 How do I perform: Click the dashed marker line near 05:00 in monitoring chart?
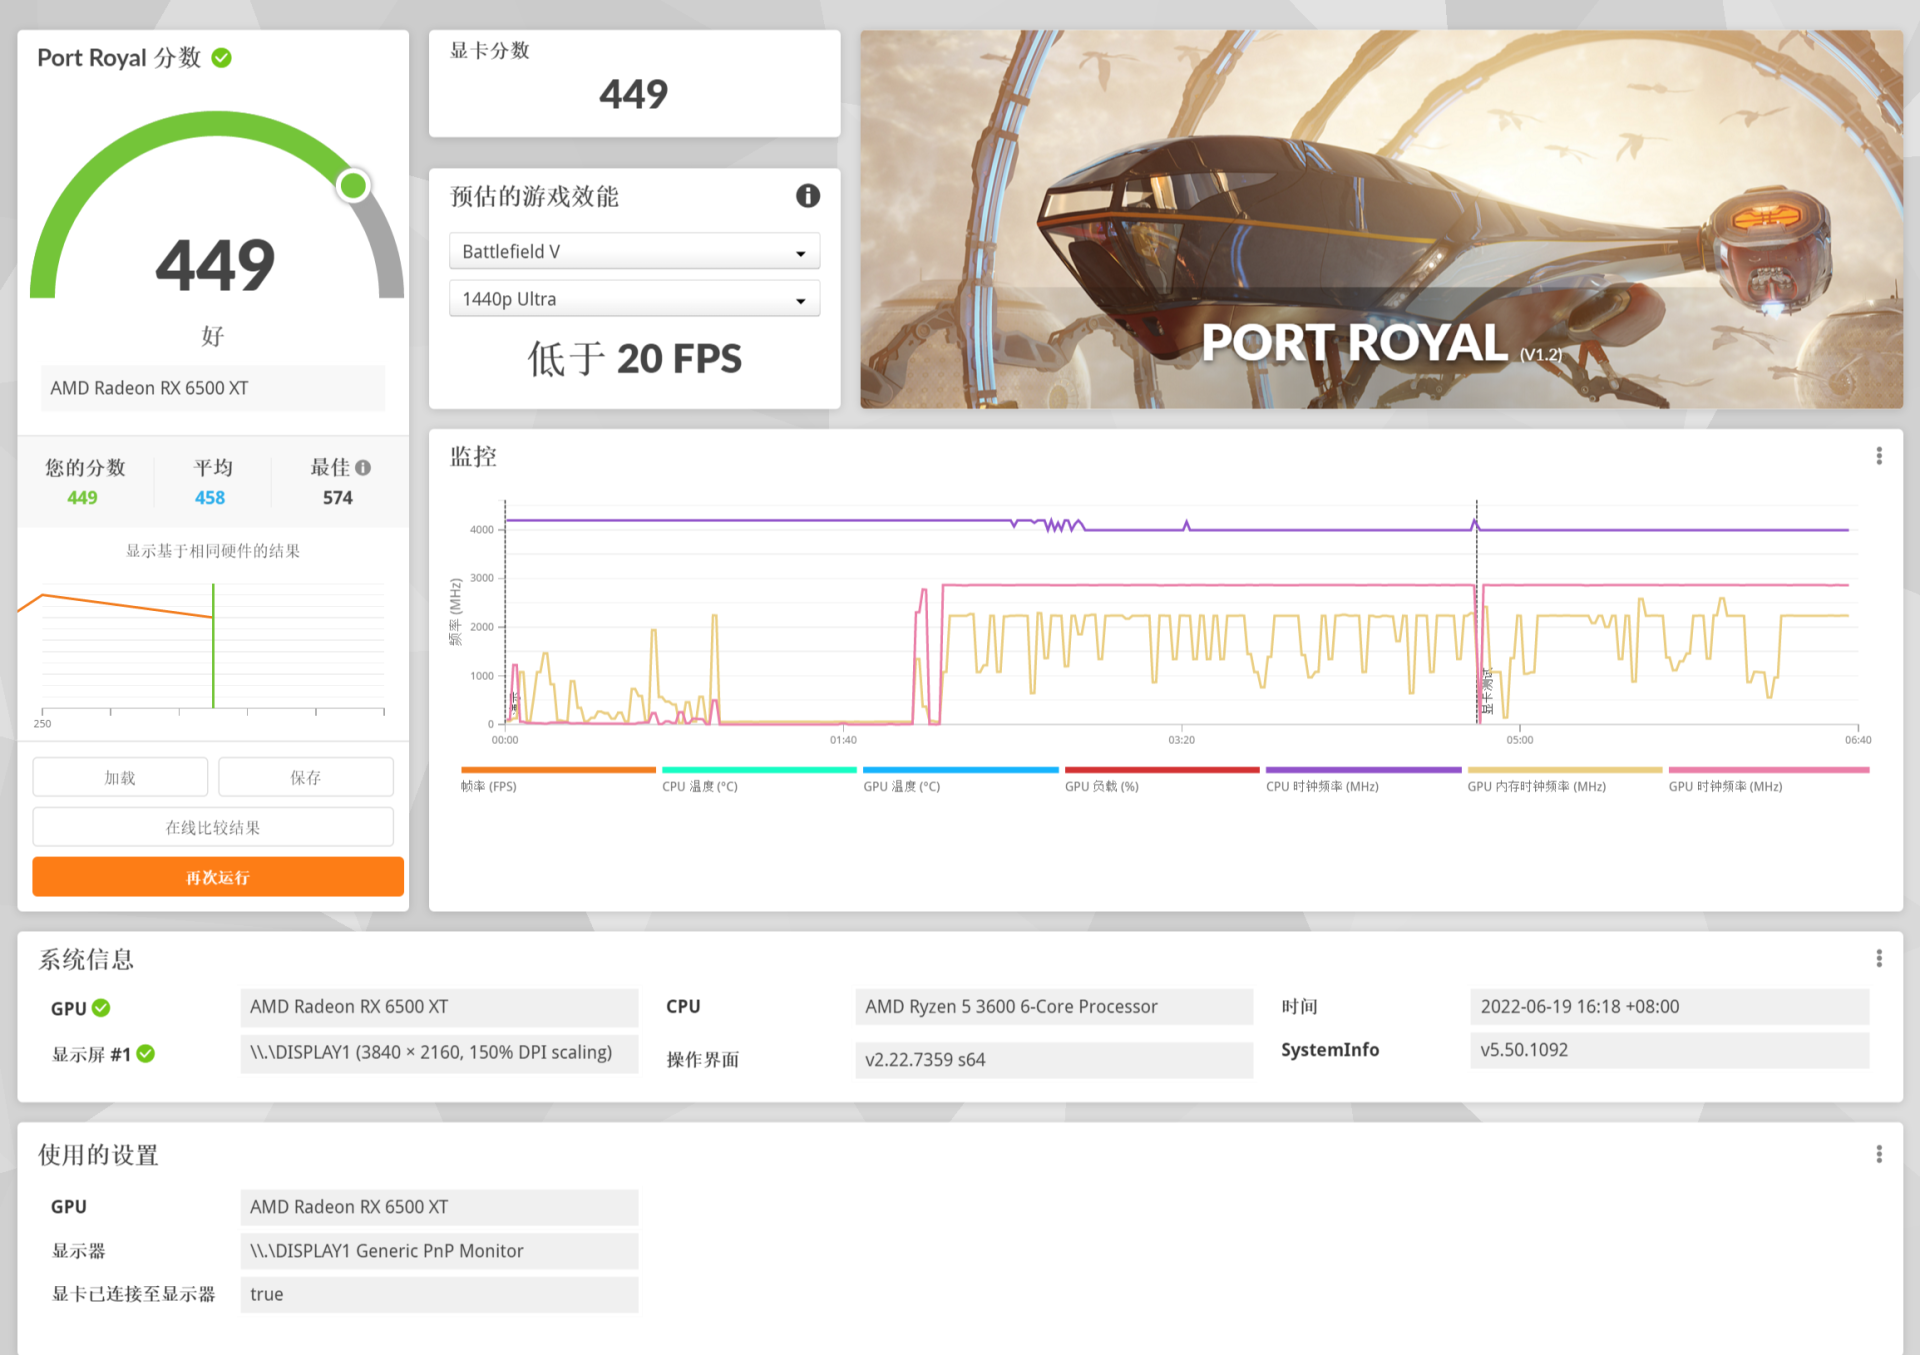[1477, 612]
